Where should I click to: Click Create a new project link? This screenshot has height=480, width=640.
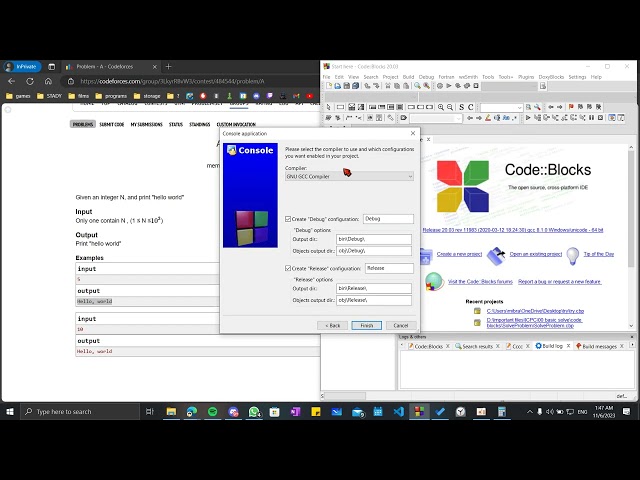pyautogui.click(x=459, y=254)
